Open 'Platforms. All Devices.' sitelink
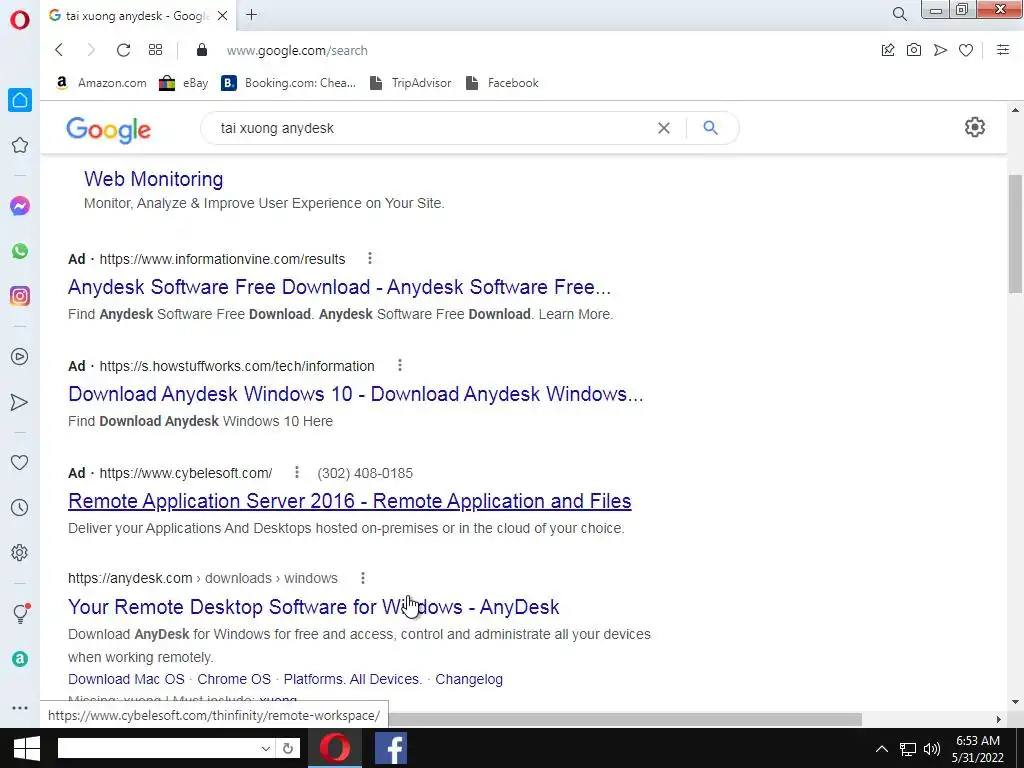 353,679
